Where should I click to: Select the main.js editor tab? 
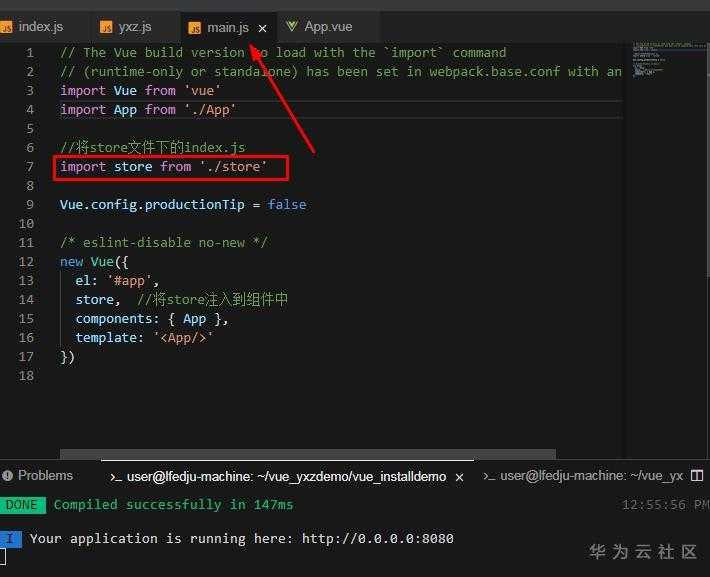228,28
